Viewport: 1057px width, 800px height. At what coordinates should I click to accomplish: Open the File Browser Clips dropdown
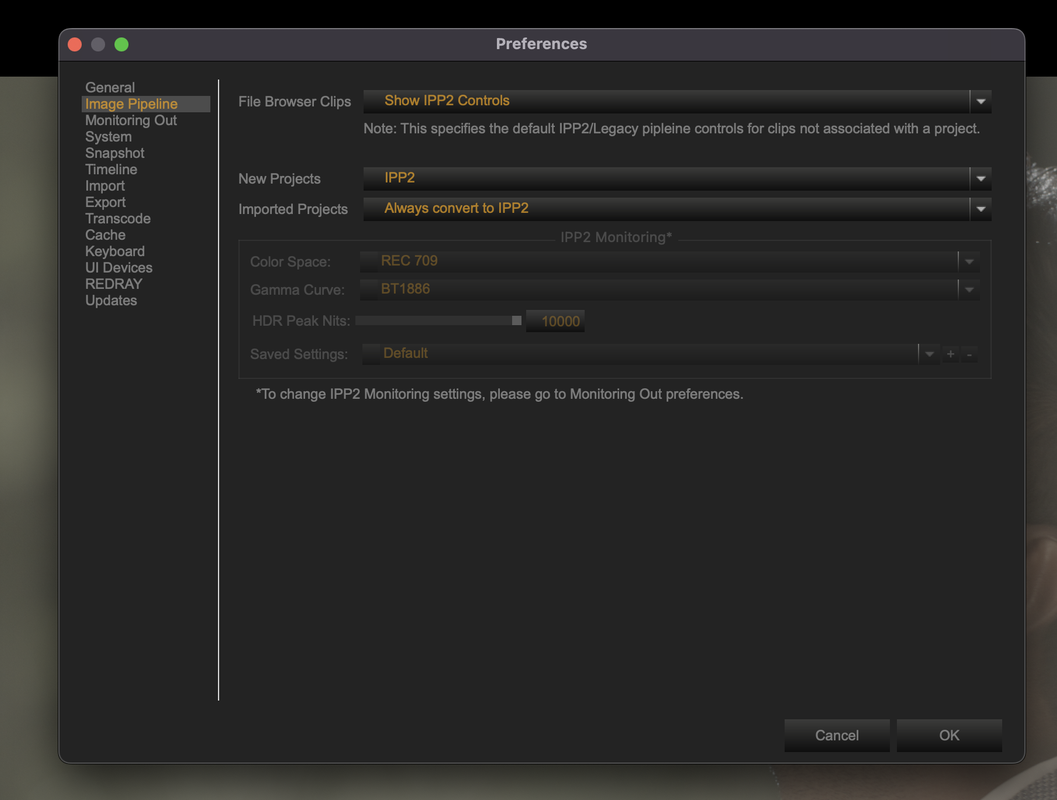coord(677,101)
